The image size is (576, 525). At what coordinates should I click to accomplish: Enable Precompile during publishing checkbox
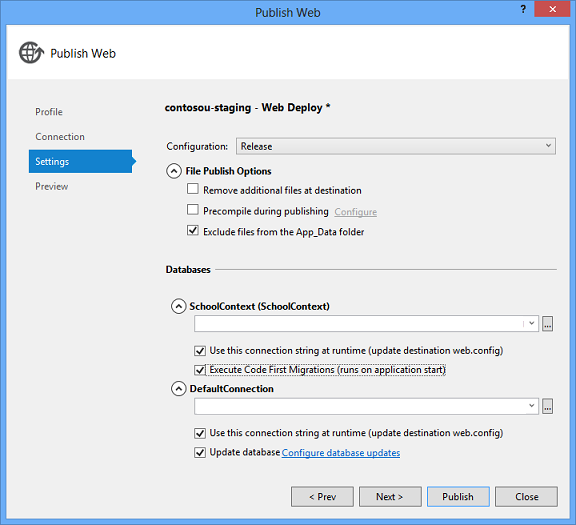click(193, 210)
